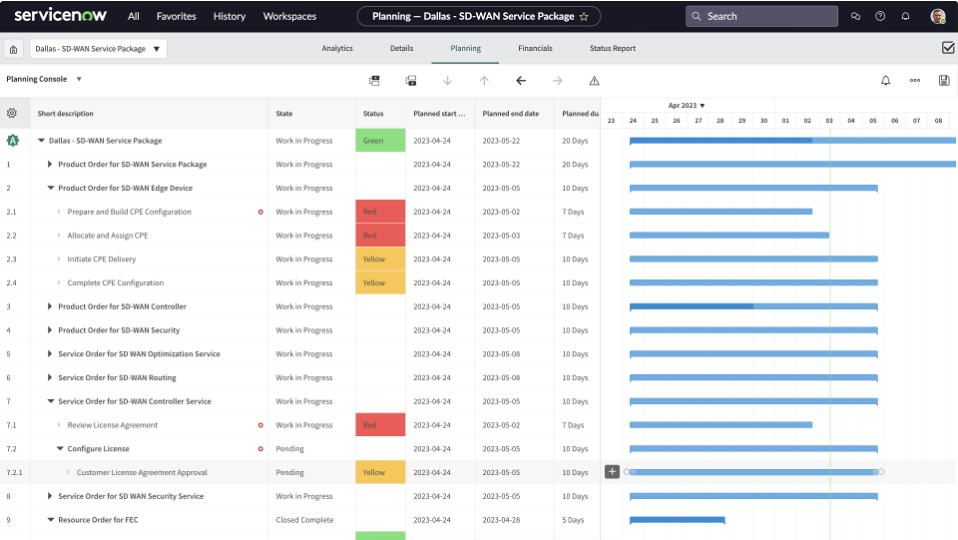Expand Product Order for SD-WAN Controller

[49, 307]
